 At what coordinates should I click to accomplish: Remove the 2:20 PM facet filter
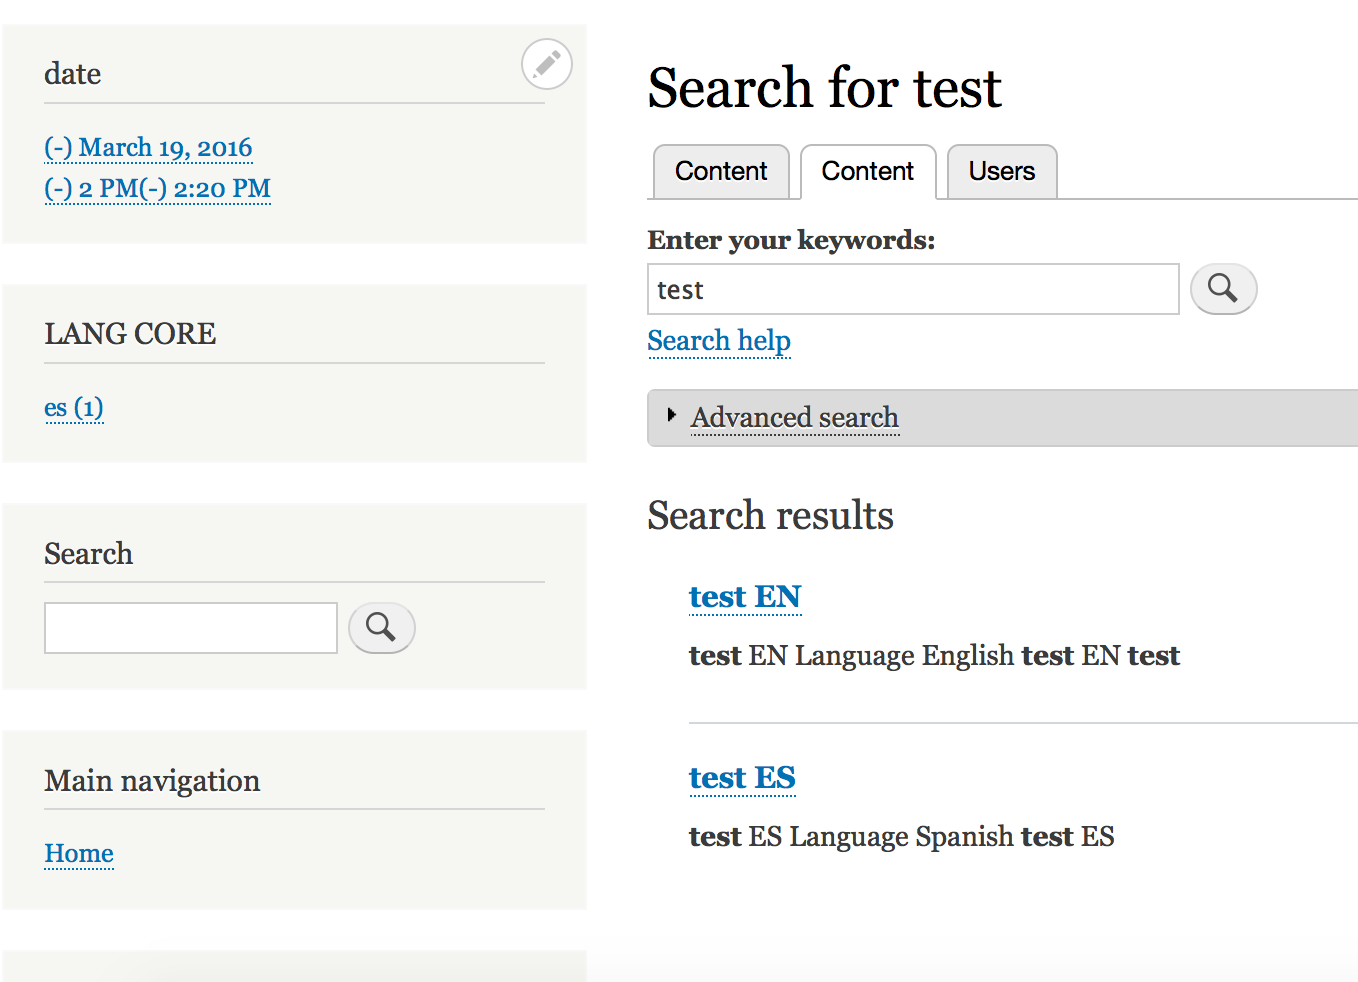[x=205, y=189]
